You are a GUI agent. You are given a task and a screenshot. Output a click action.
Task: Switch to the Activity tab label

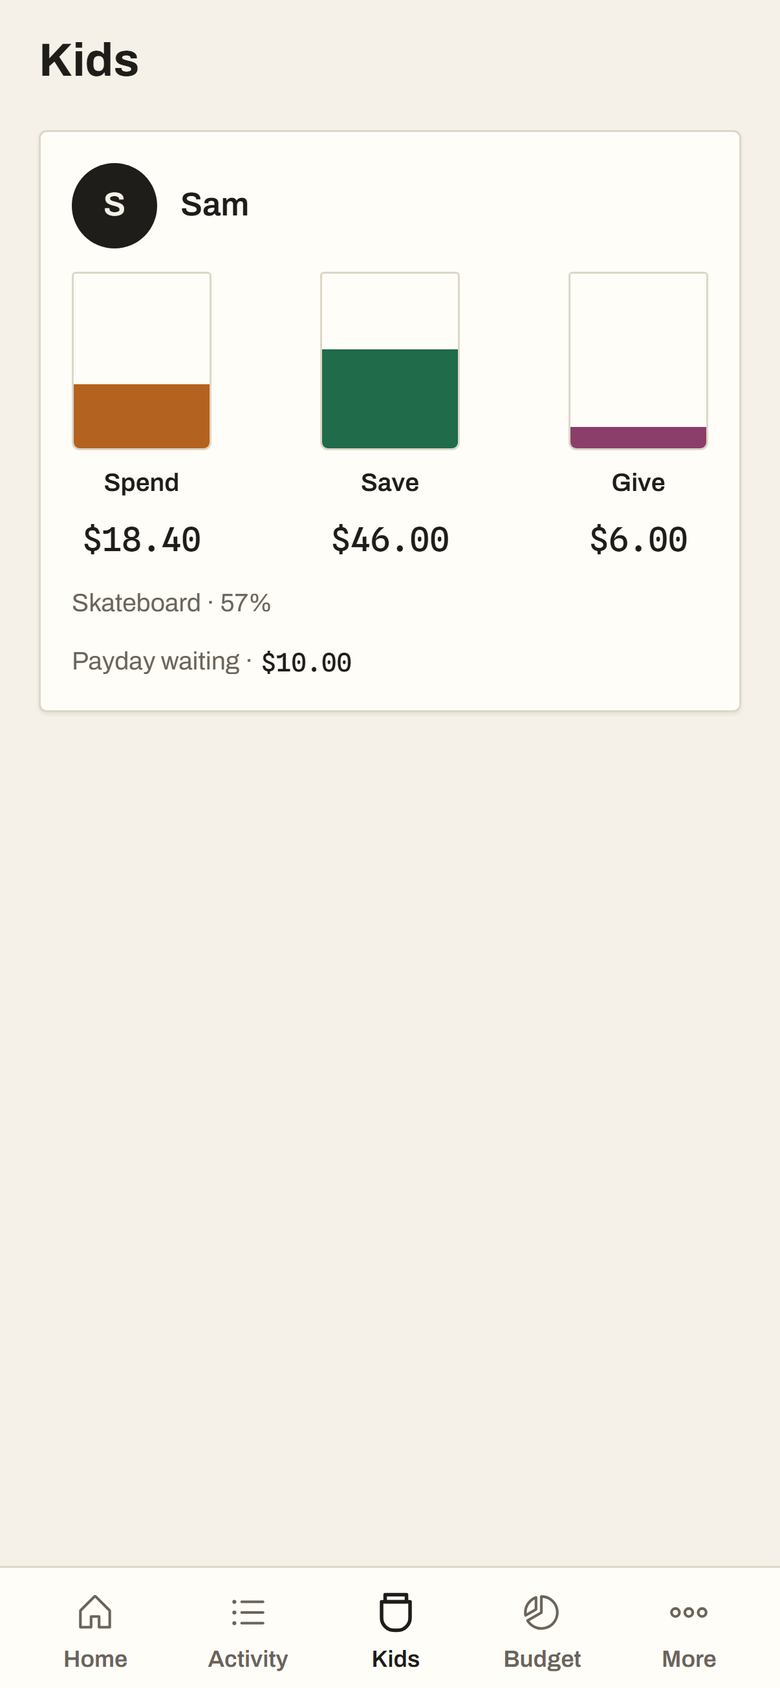coord(248,1659)
